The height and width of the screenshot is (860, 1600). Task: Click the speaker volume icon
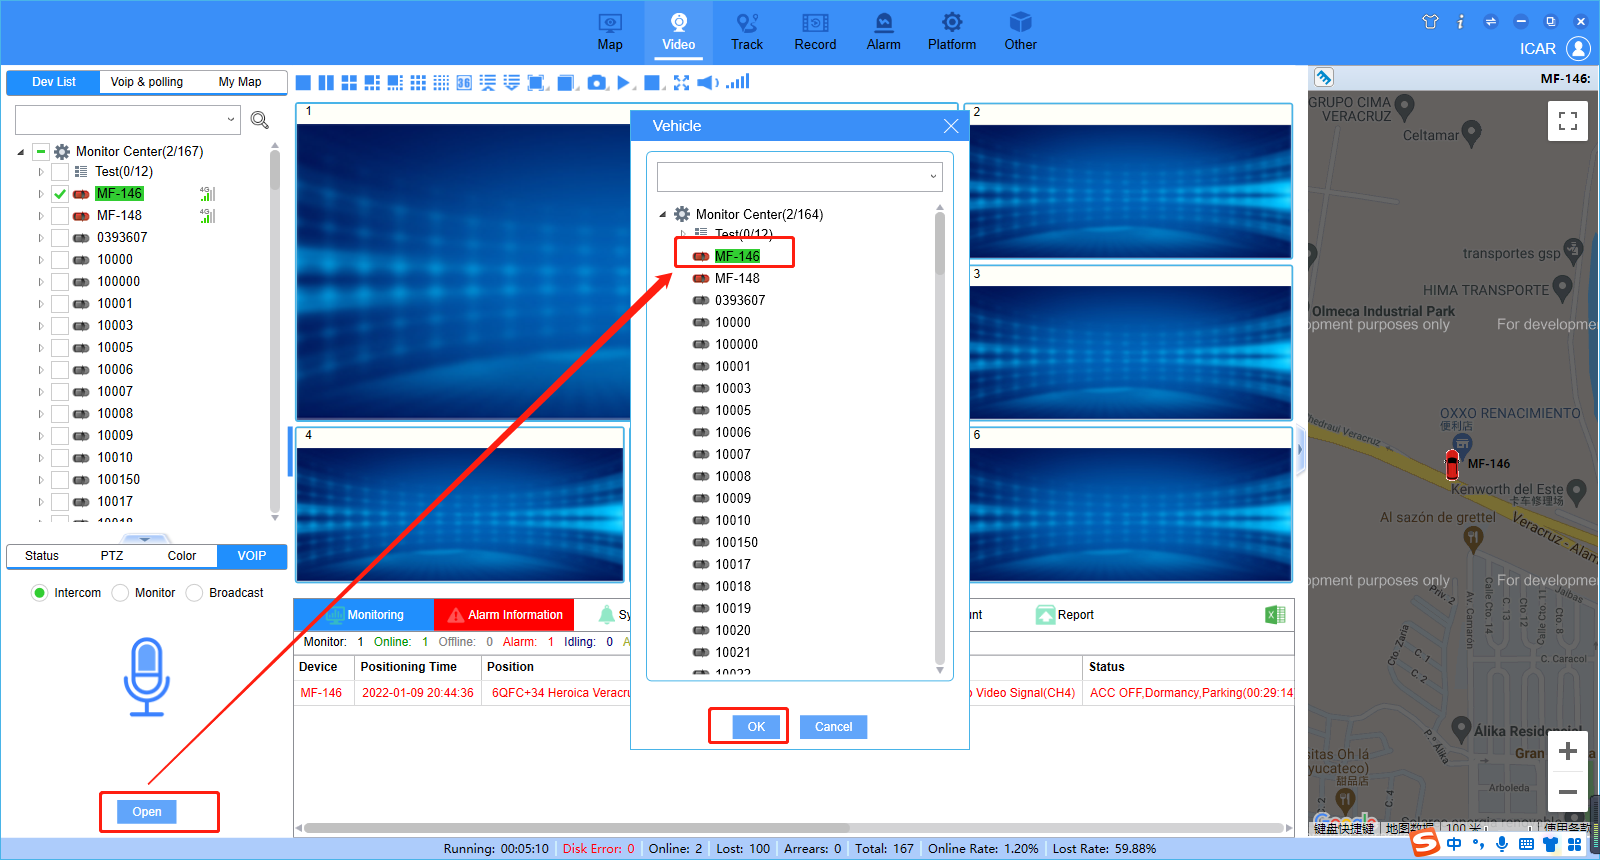click(708, 83)
